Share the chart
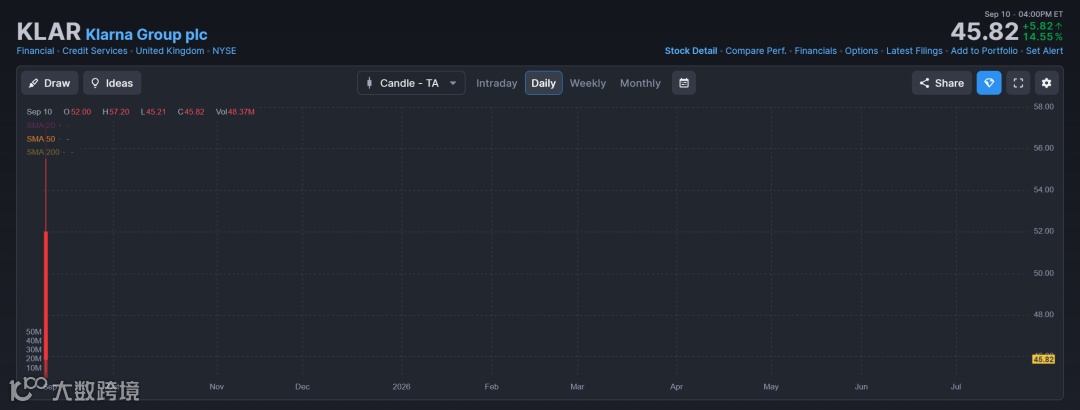This screenshot has width=1080, height=410. point(942,83)
